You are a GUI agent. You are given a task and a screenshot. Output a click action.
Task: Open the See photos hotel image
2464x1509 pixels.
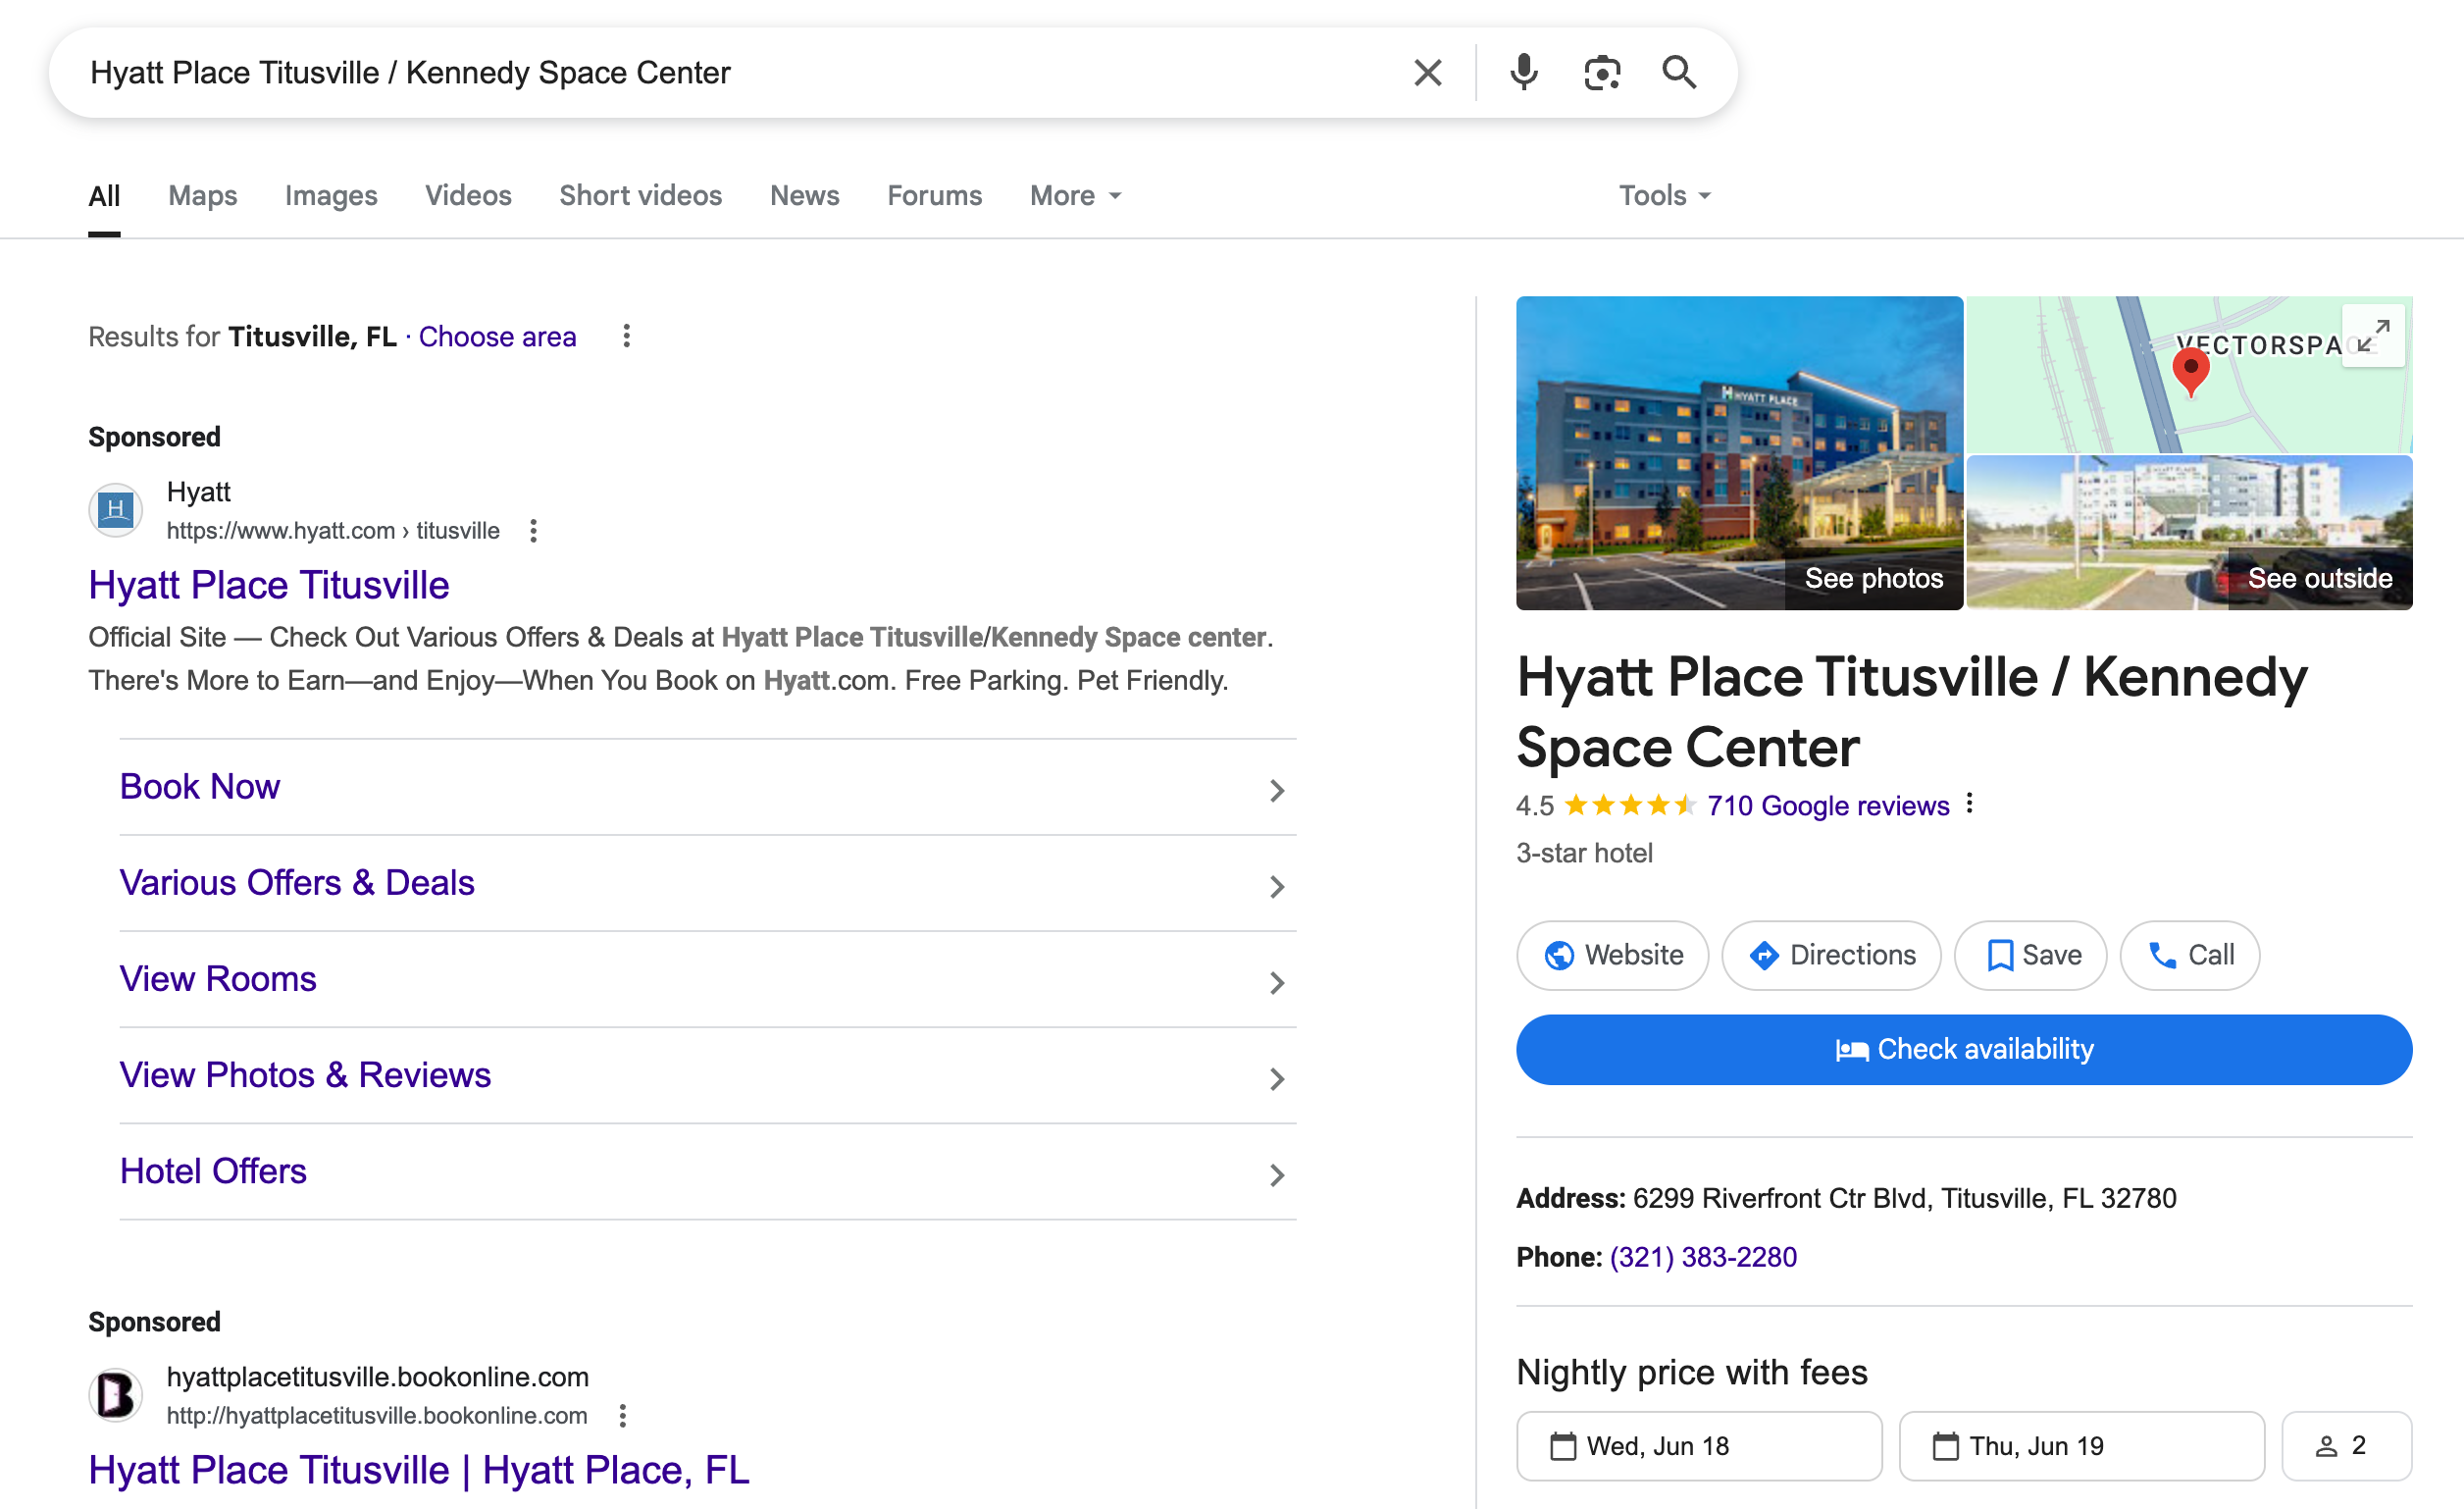point(1739,452)
